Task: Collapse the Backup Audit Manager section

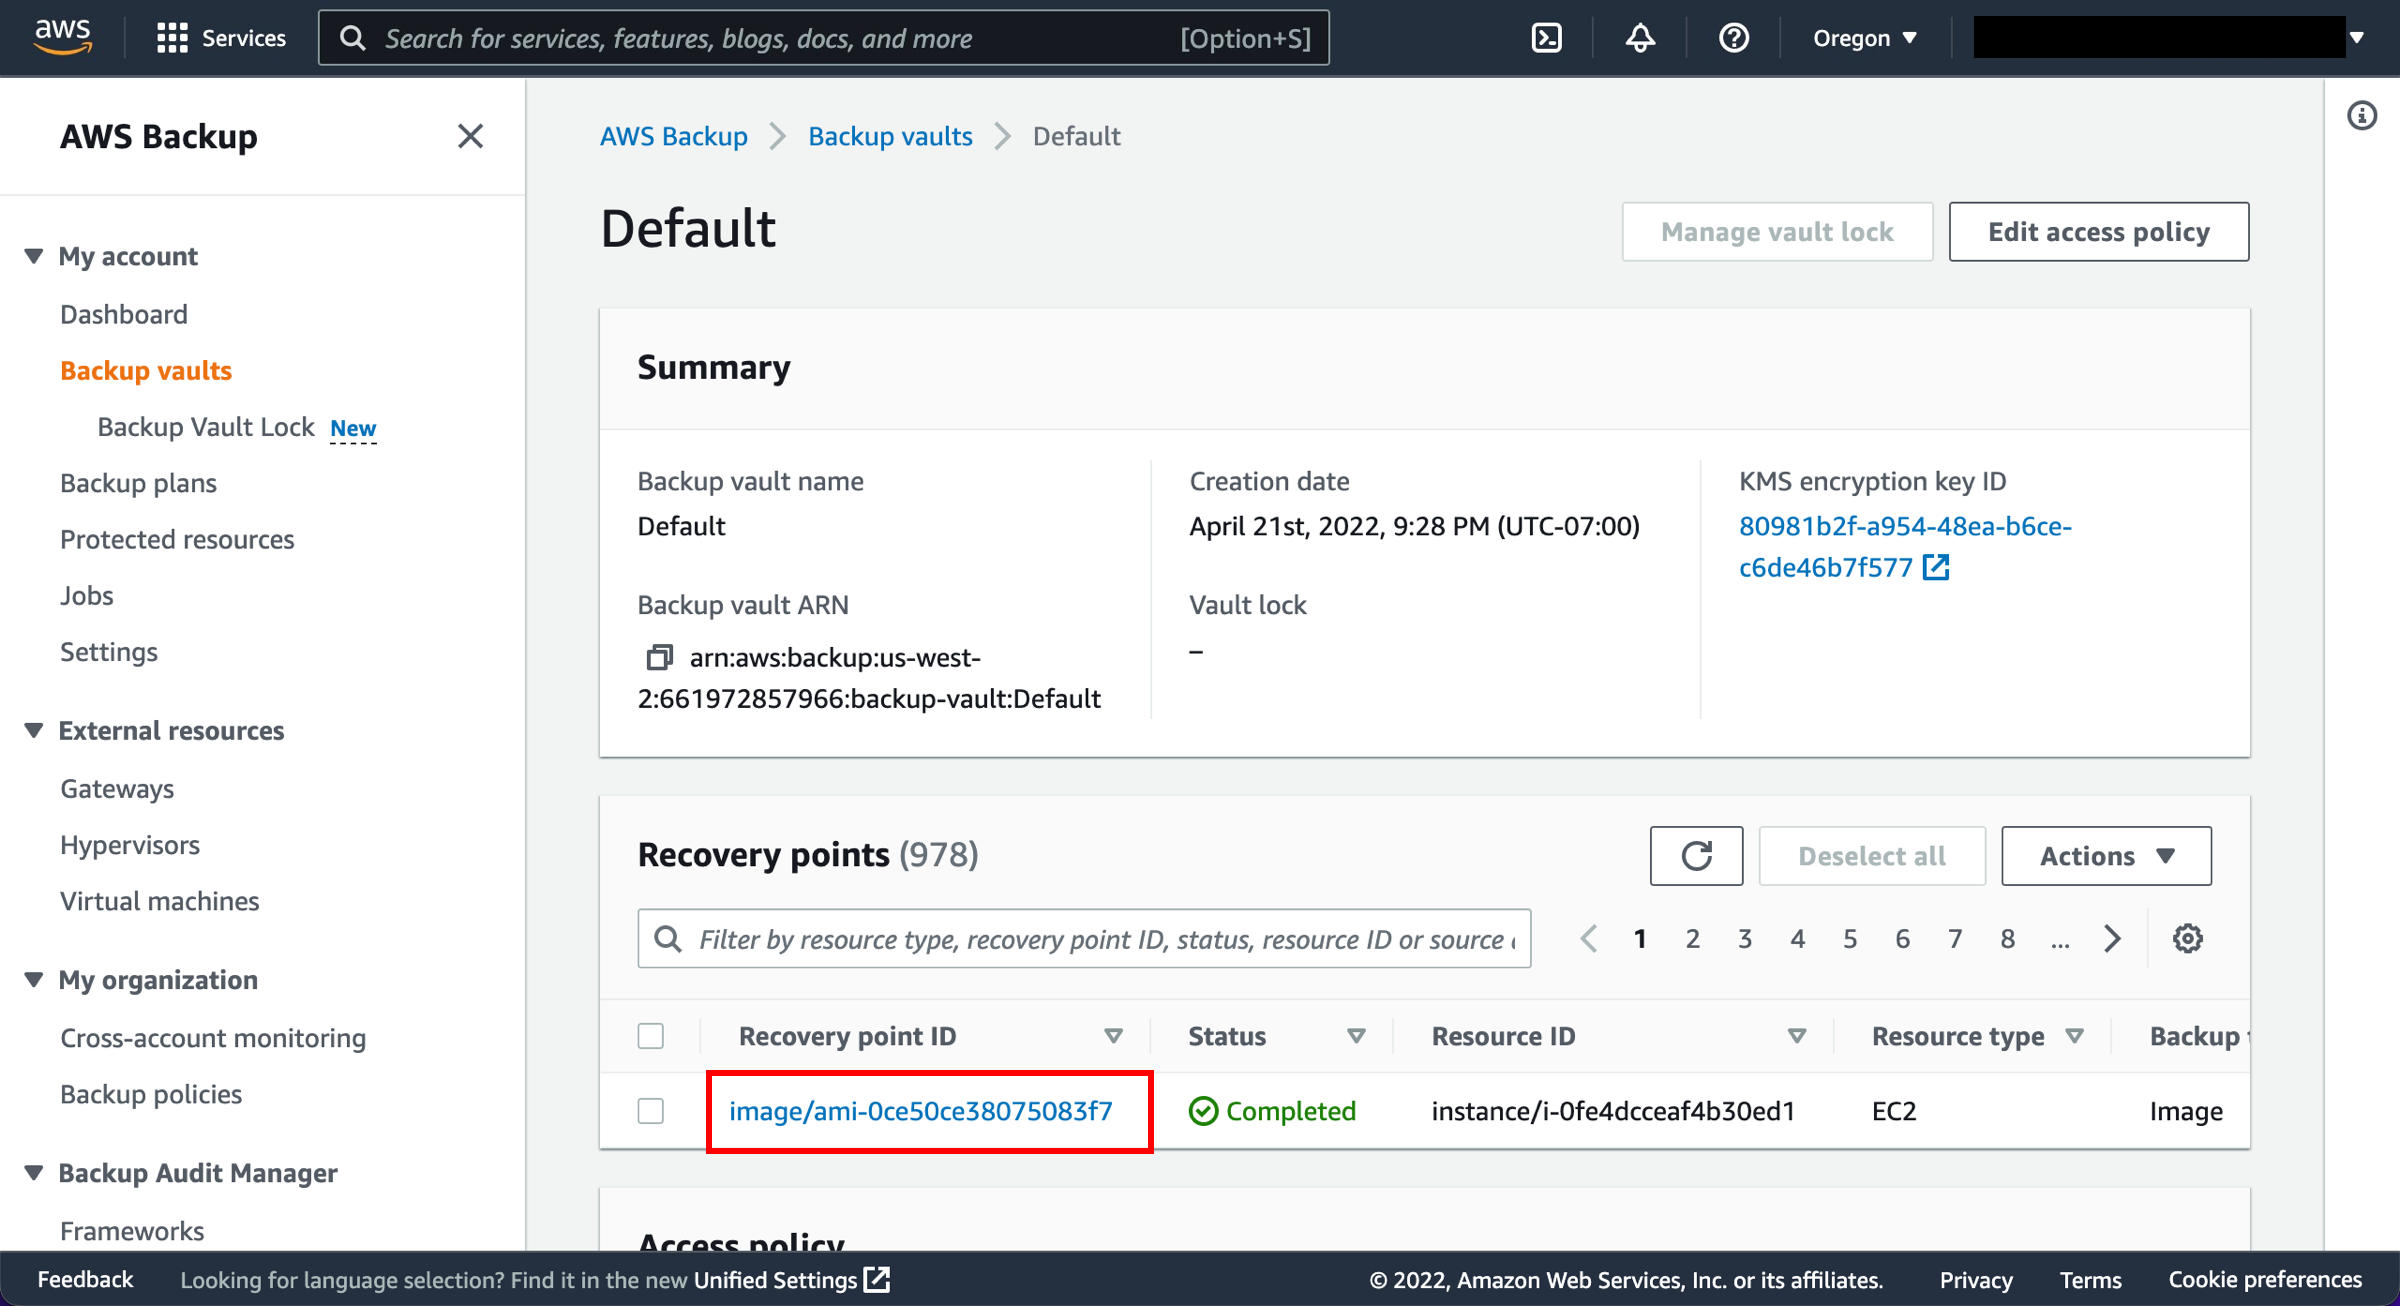Action: (x=34, y=1172)
